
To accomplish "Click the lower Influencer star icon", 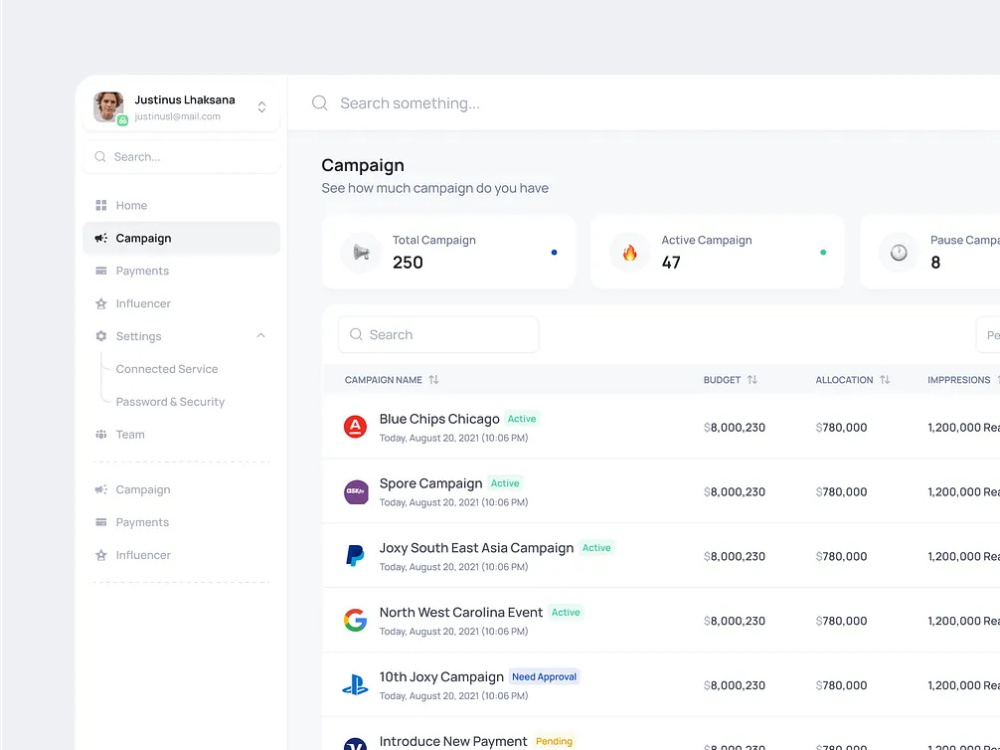I will click(x=101, y=555).
